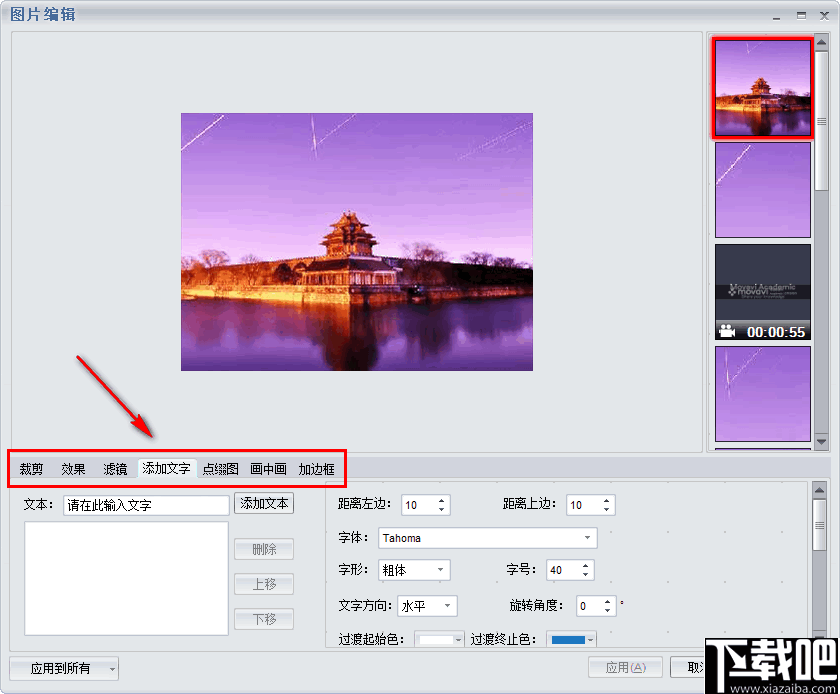This screenshot has height=694, width=840.
Task: Pick the 过渡终止色 blue color swatch
Action: (567, 639)
